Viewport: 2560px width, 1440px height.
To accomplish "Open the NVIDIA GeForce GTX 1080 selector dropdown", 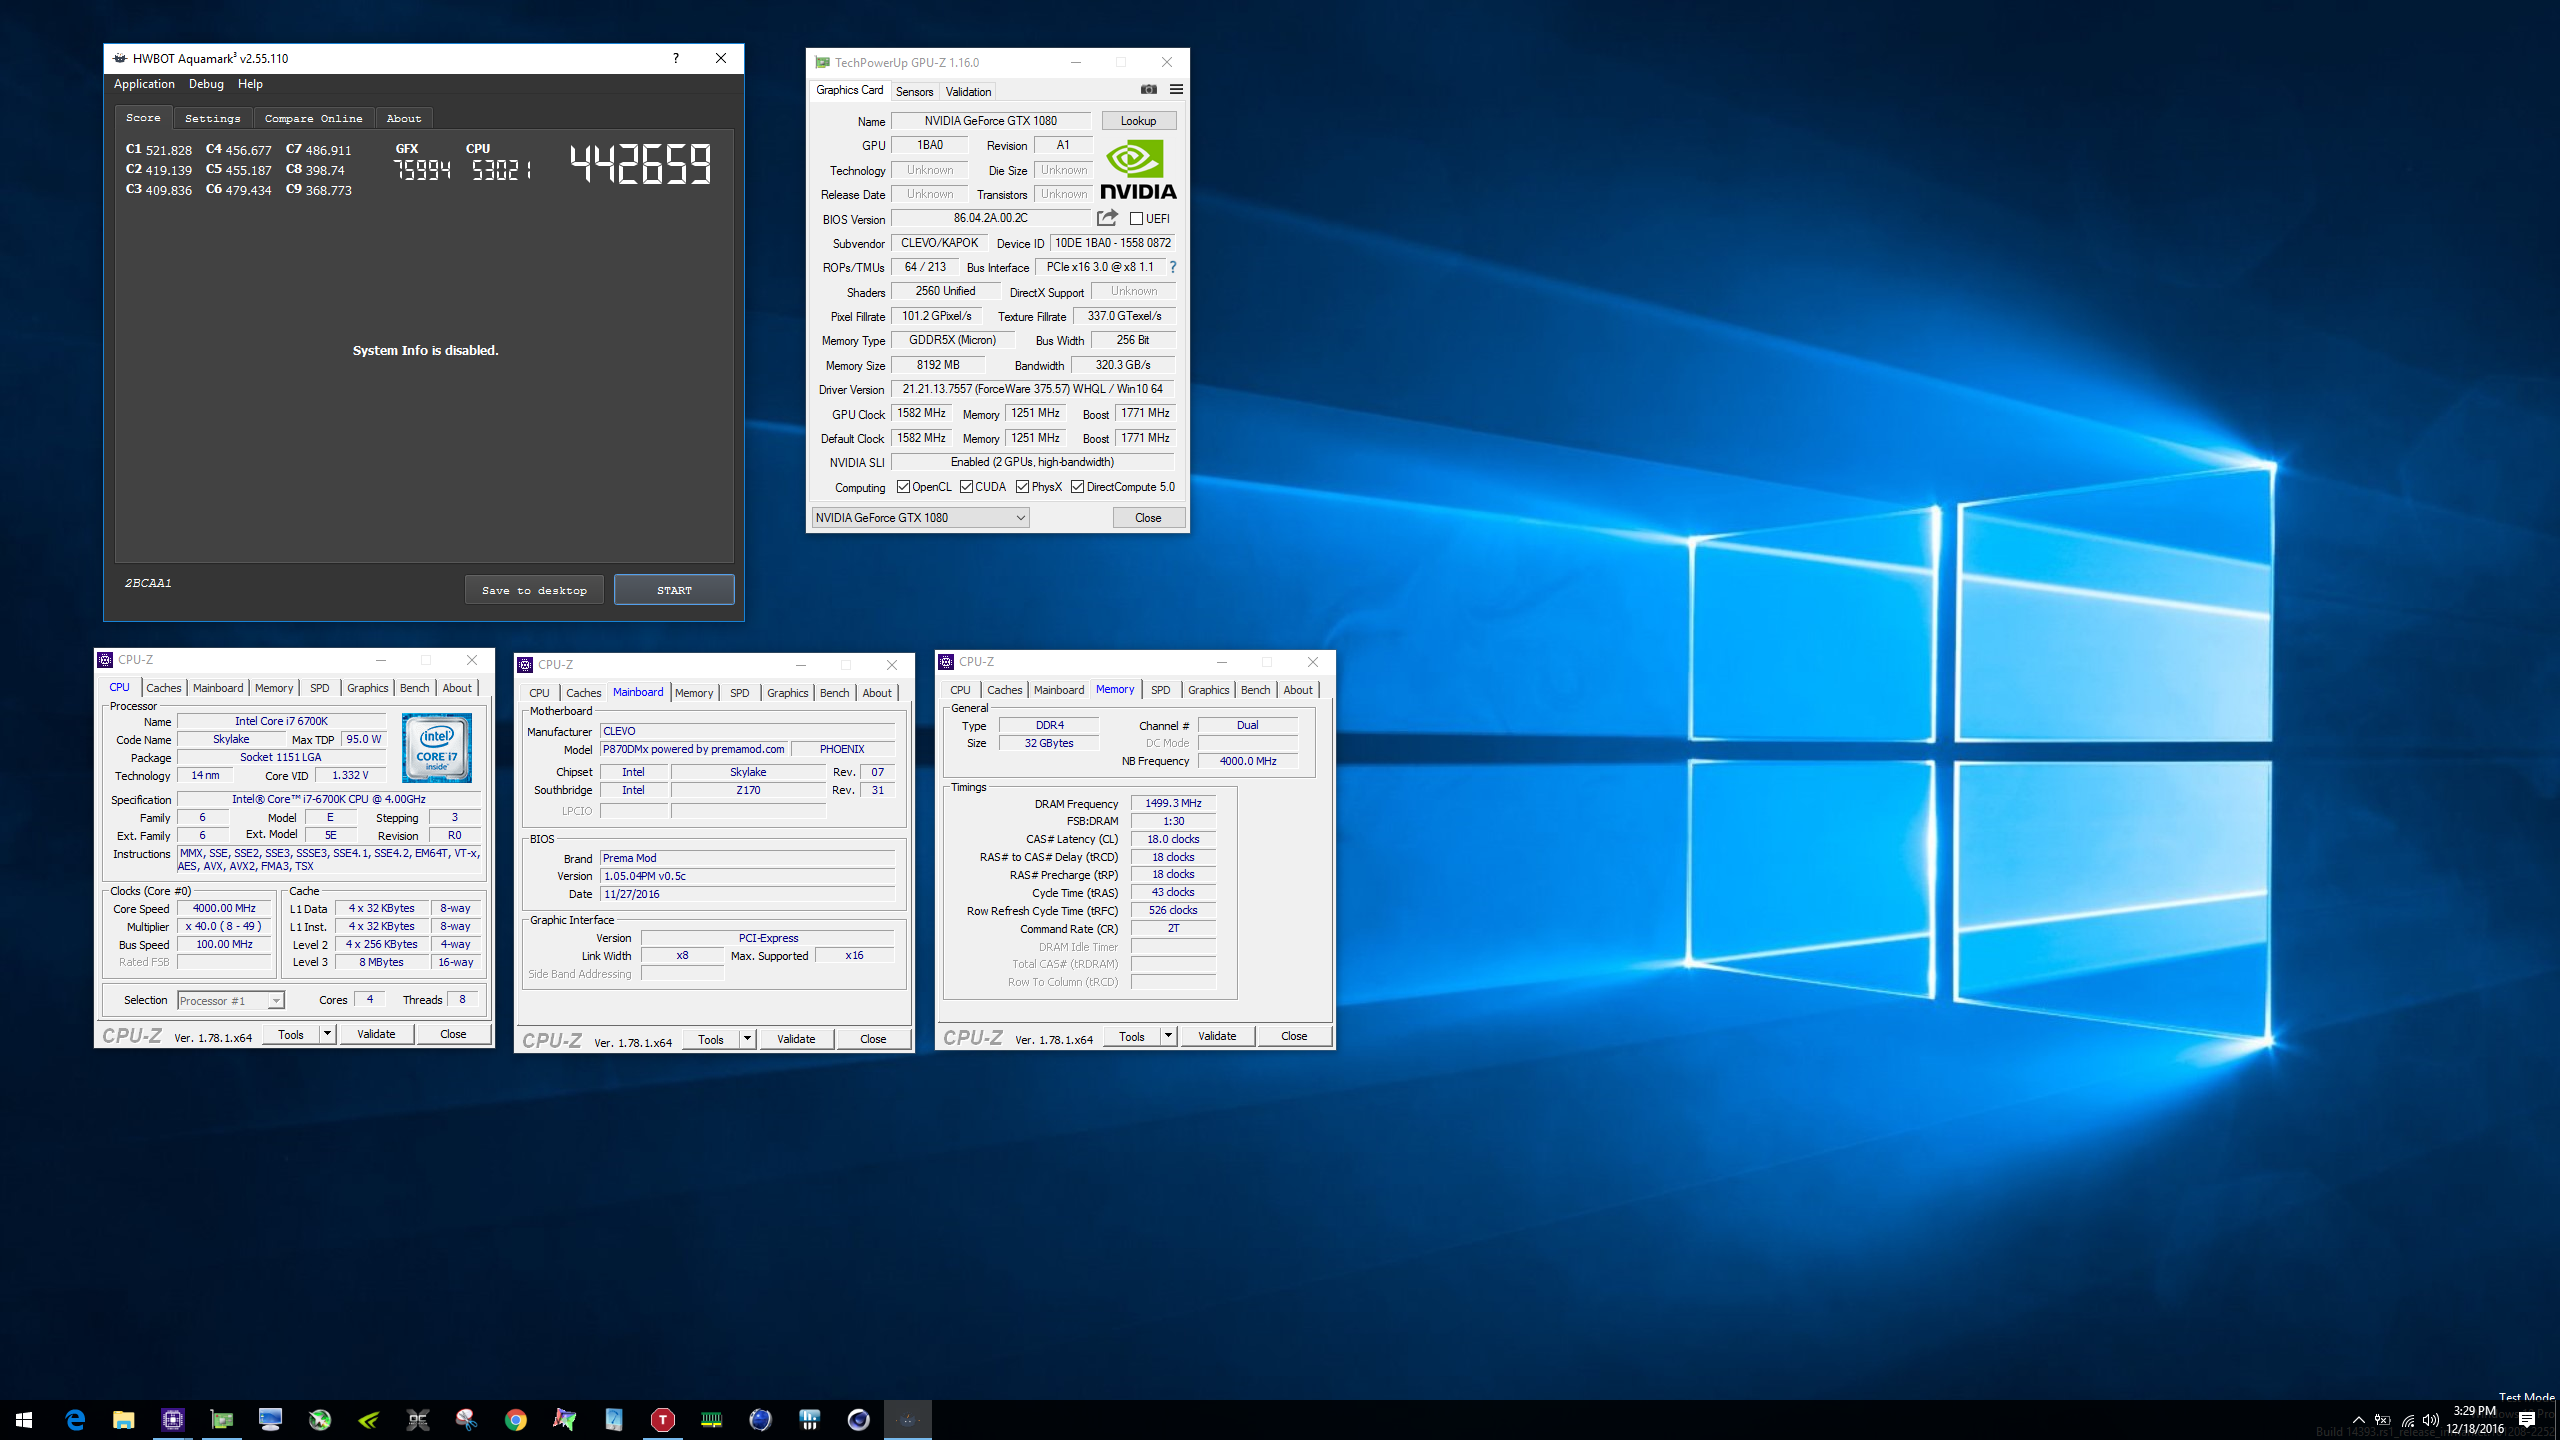I will [920, 517].
